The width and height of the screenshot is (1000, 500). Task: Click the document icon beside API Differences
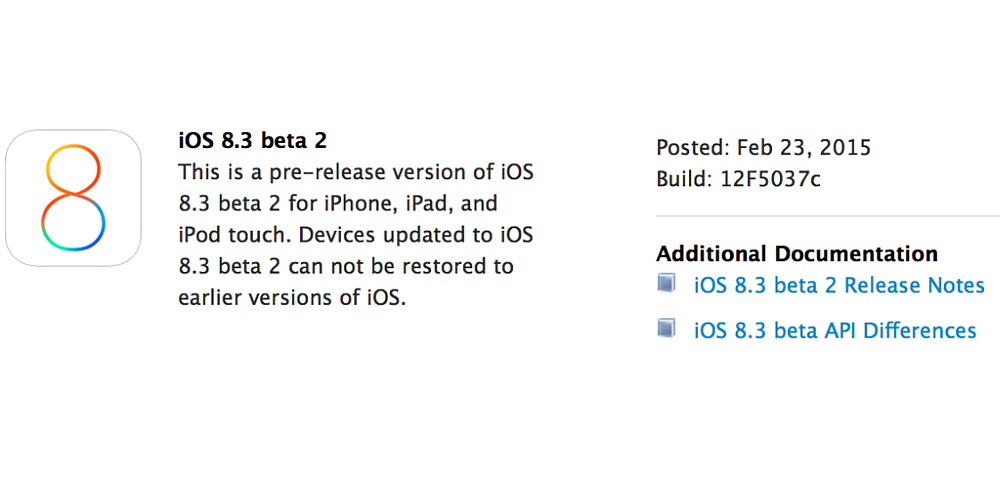click(x=666, y=328)
